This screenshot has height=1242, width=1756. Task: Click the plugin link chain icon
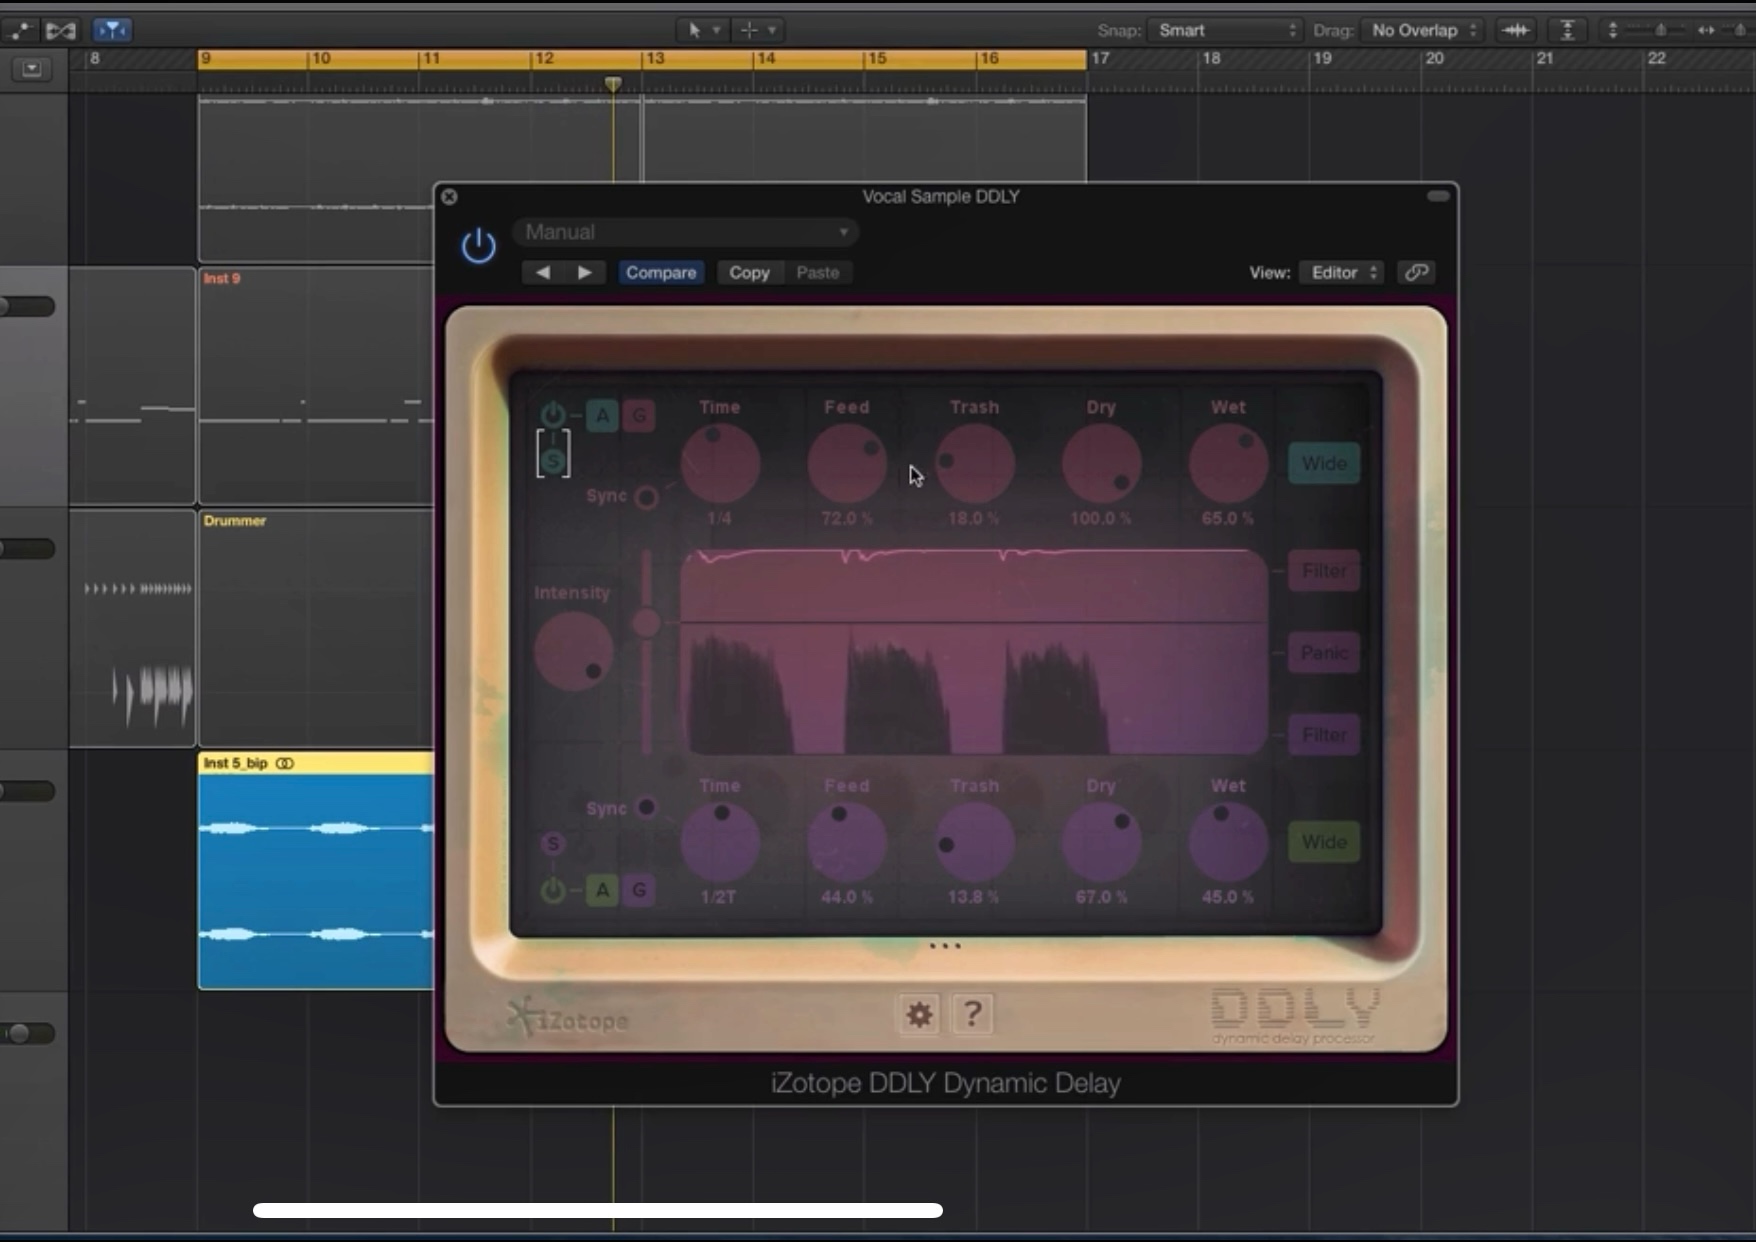pos(1416,272)
